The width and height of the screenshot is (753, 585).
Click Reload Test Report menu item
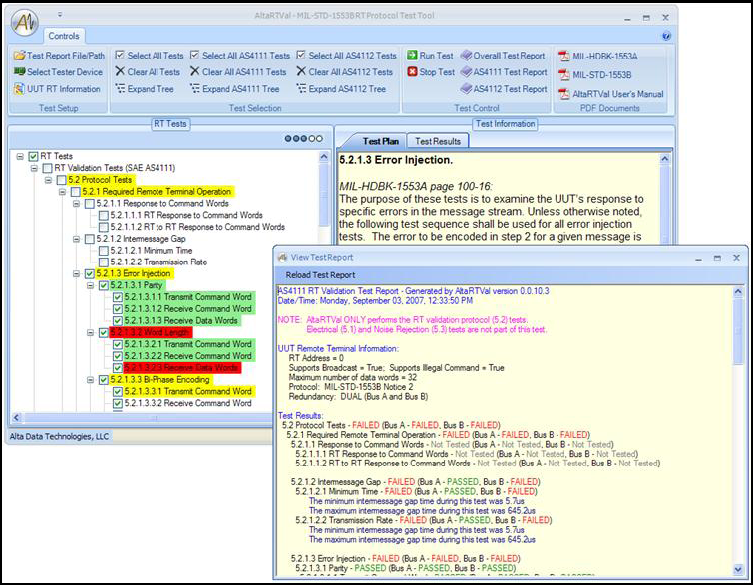pos(320,275)
